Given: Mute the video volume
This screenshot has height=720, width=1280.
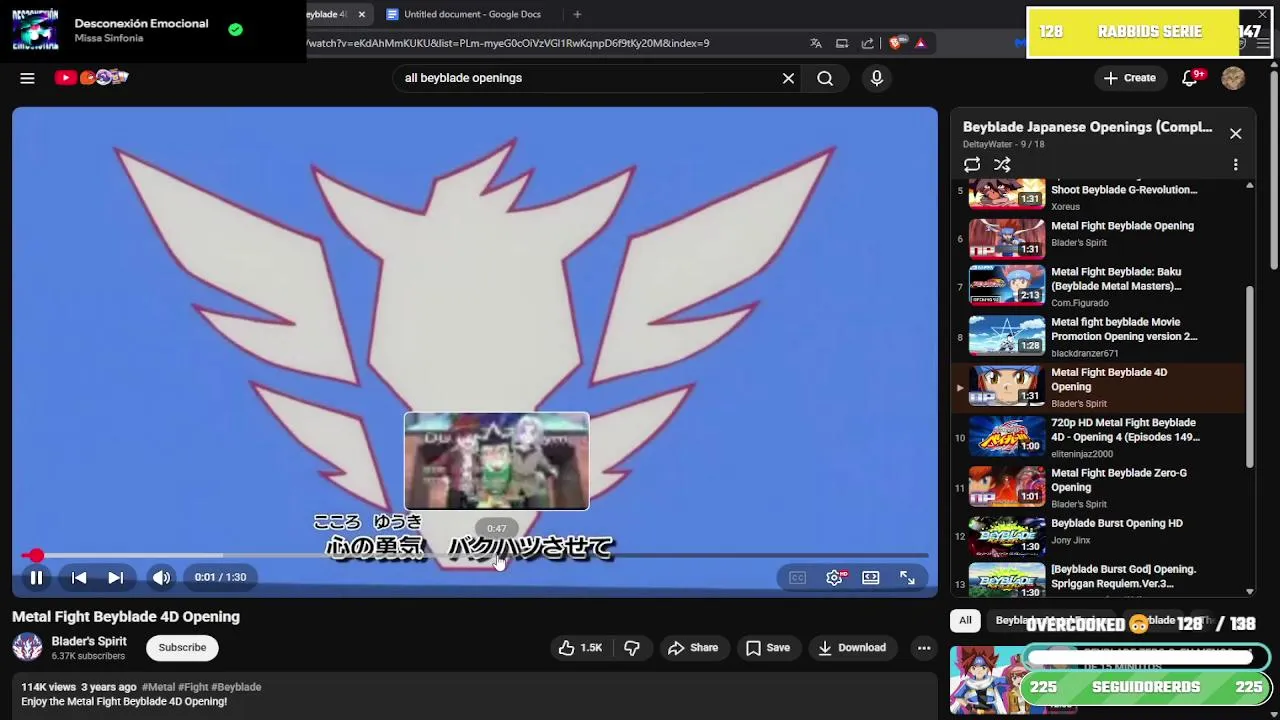Looking at the screenshot, I should 161,577.
